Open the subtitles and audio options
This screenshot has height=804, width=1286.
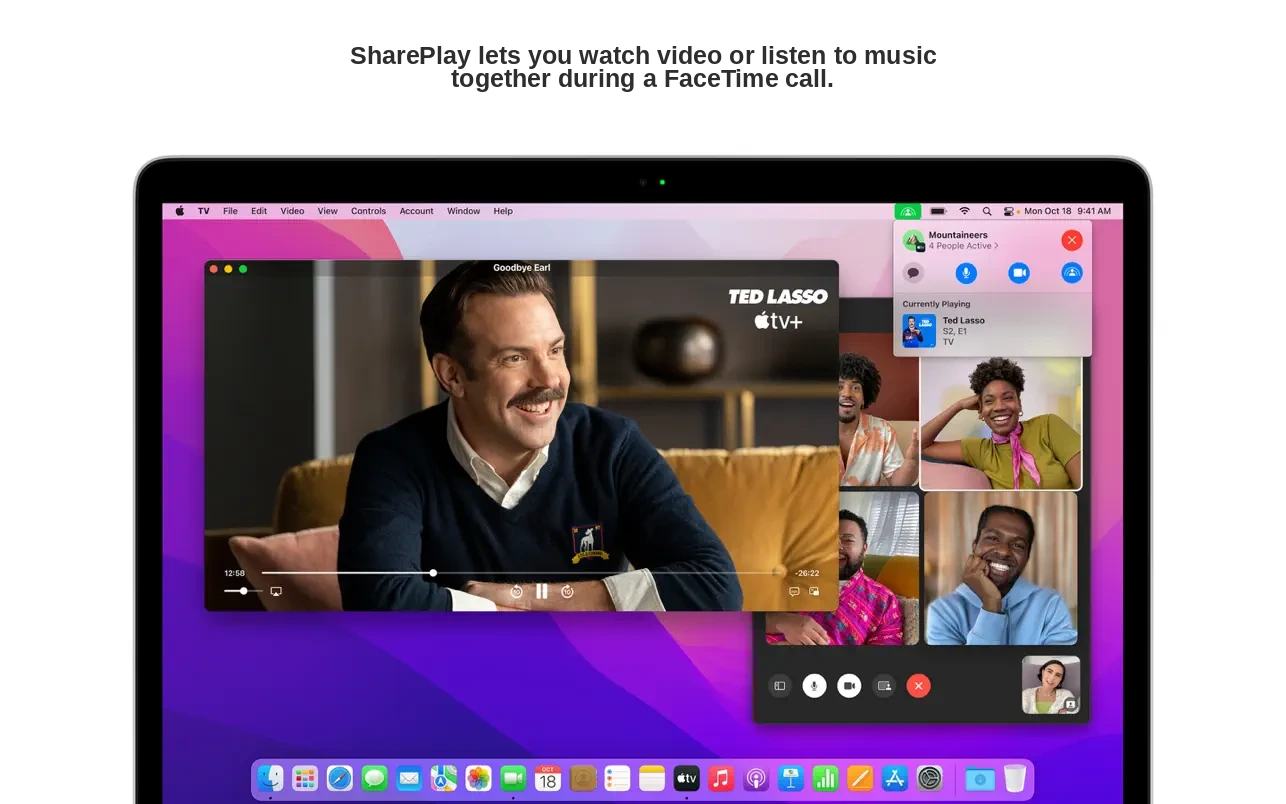click(x=794, y=591)
